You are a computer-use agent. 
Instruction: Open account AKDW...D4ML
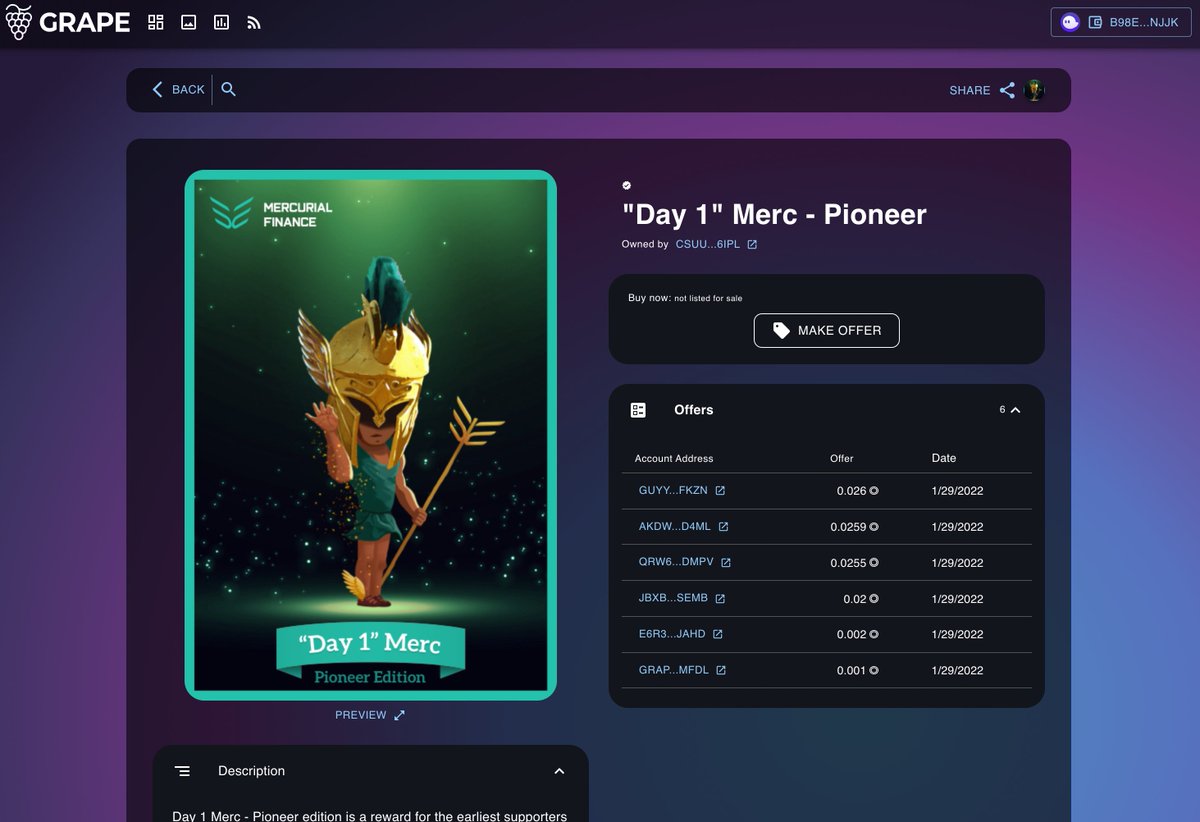click(x=675, y=527)
